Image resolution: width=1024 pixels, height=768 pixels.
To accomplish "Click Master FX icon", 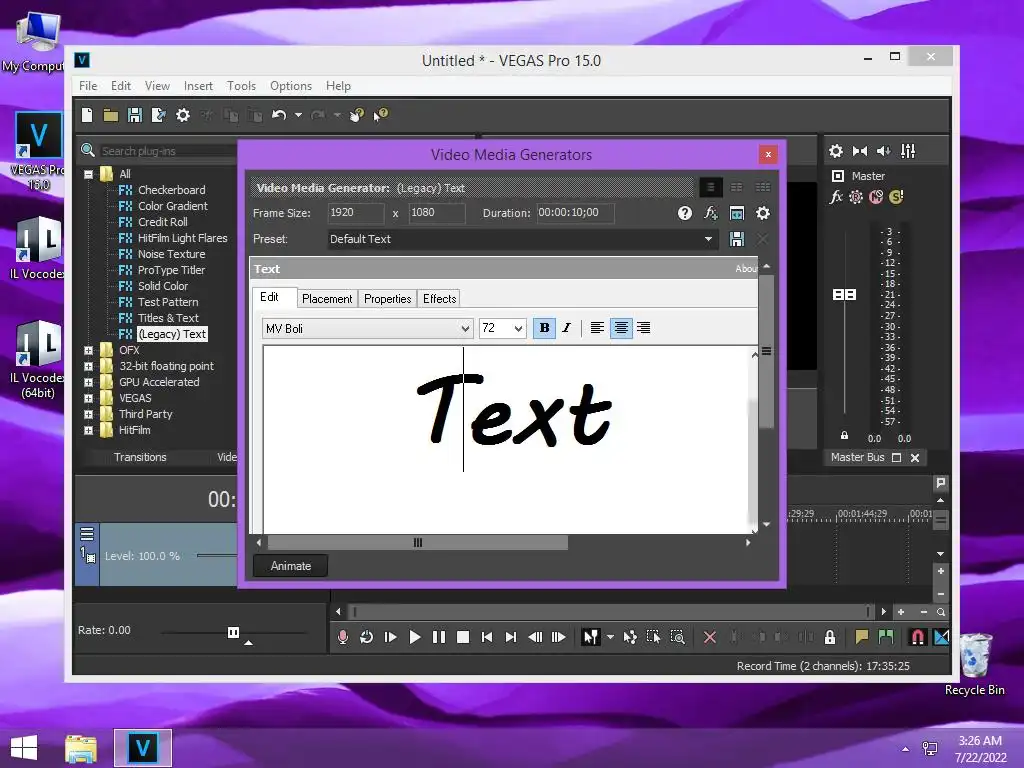I will click(x=836, y=197).
